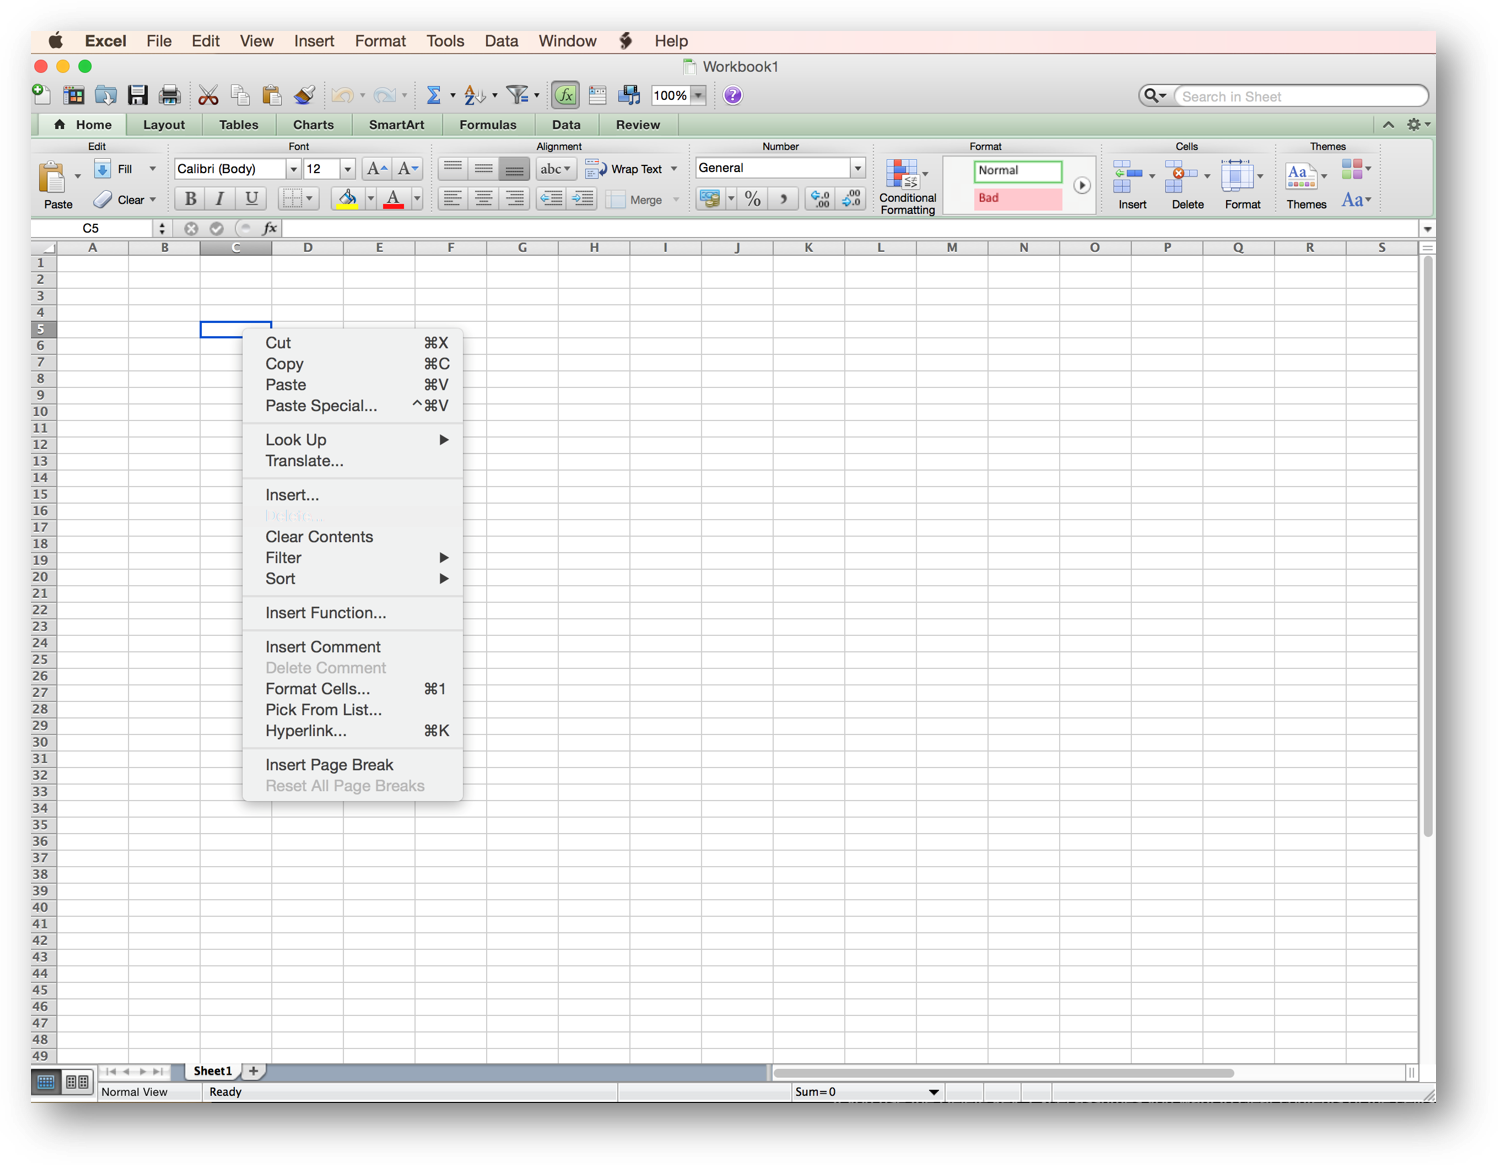Image resolution: width=1498 pixels, height=1165 pixels.
Task: Toggle the formula bar fx button
Action: coord(565,96)
